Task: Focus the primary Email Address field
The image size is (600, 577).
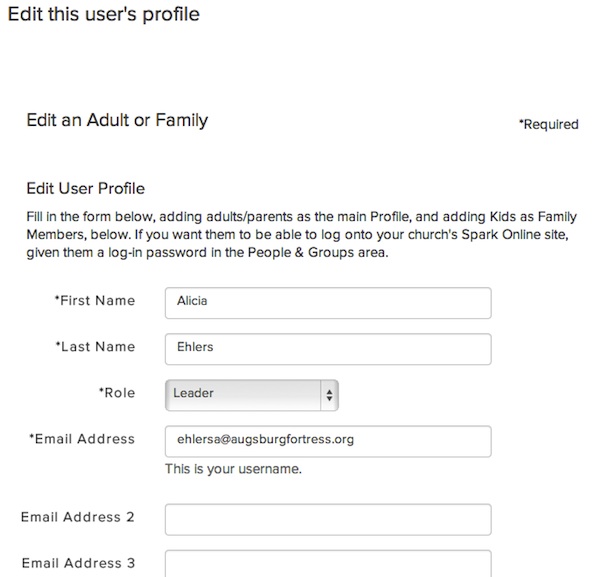Action: pos(327,440)
